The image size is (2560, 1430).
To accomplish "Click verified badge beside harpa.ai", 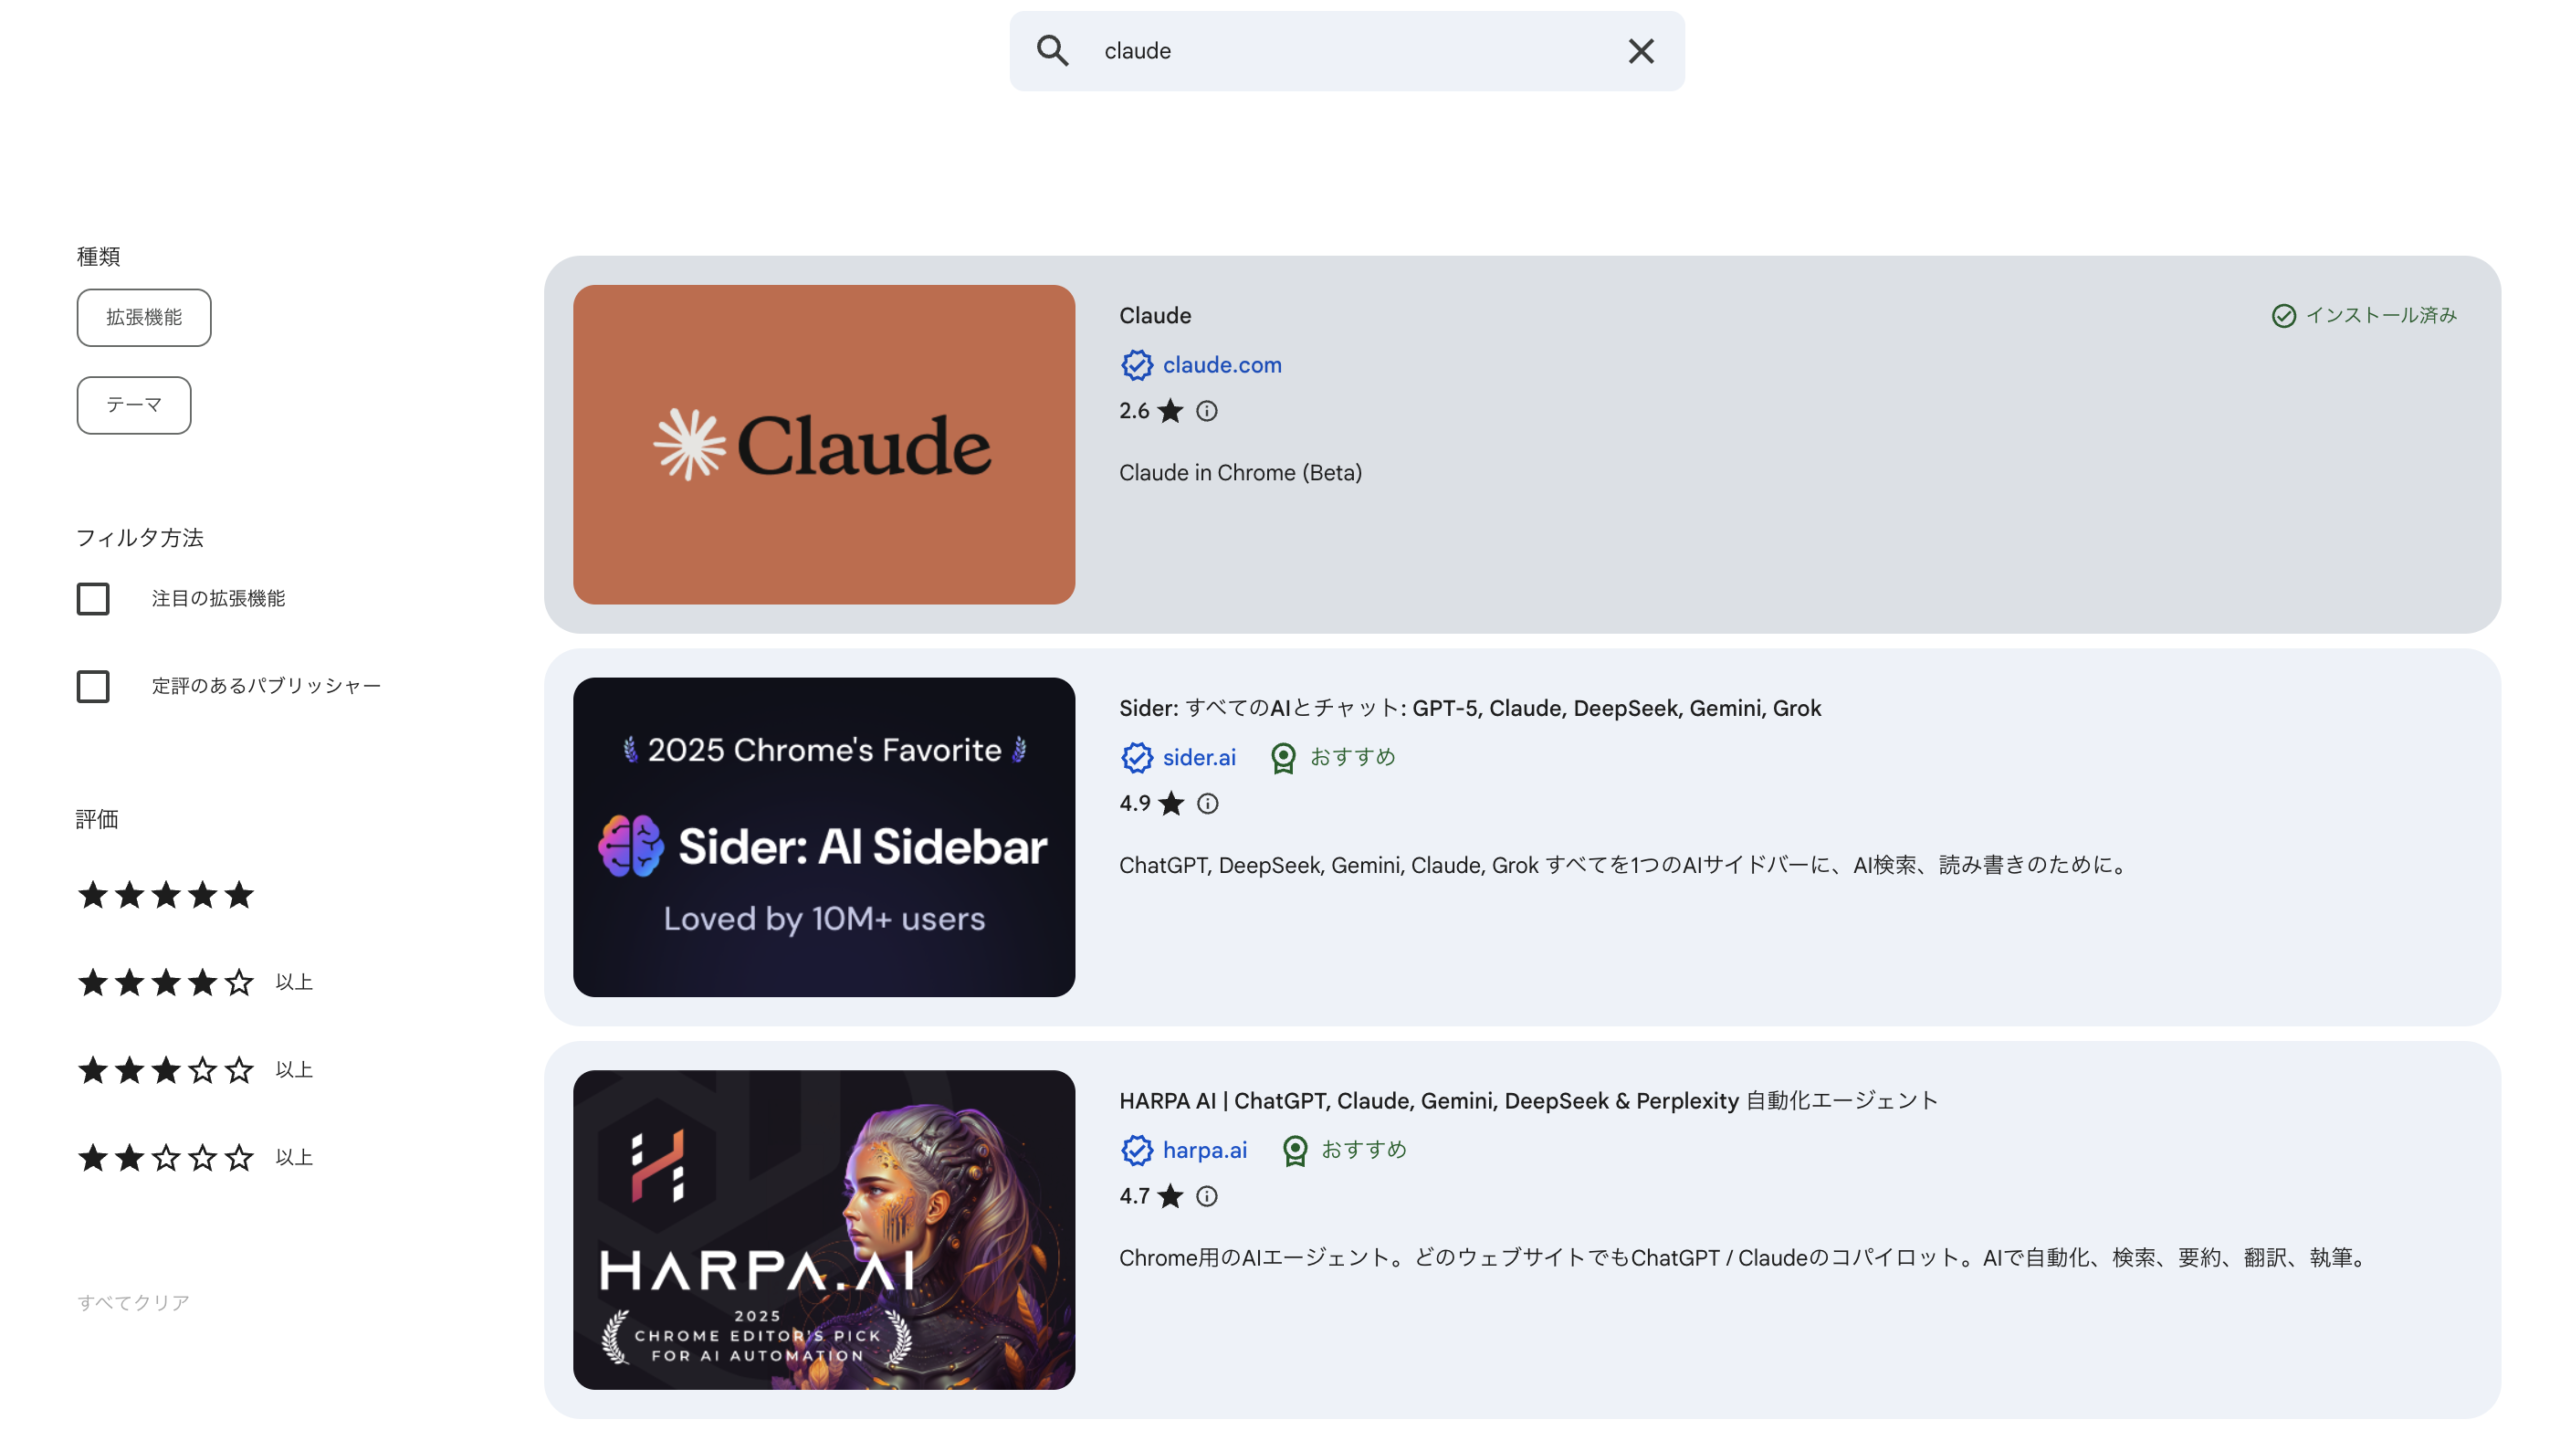I will [x=1136, y=1151].
